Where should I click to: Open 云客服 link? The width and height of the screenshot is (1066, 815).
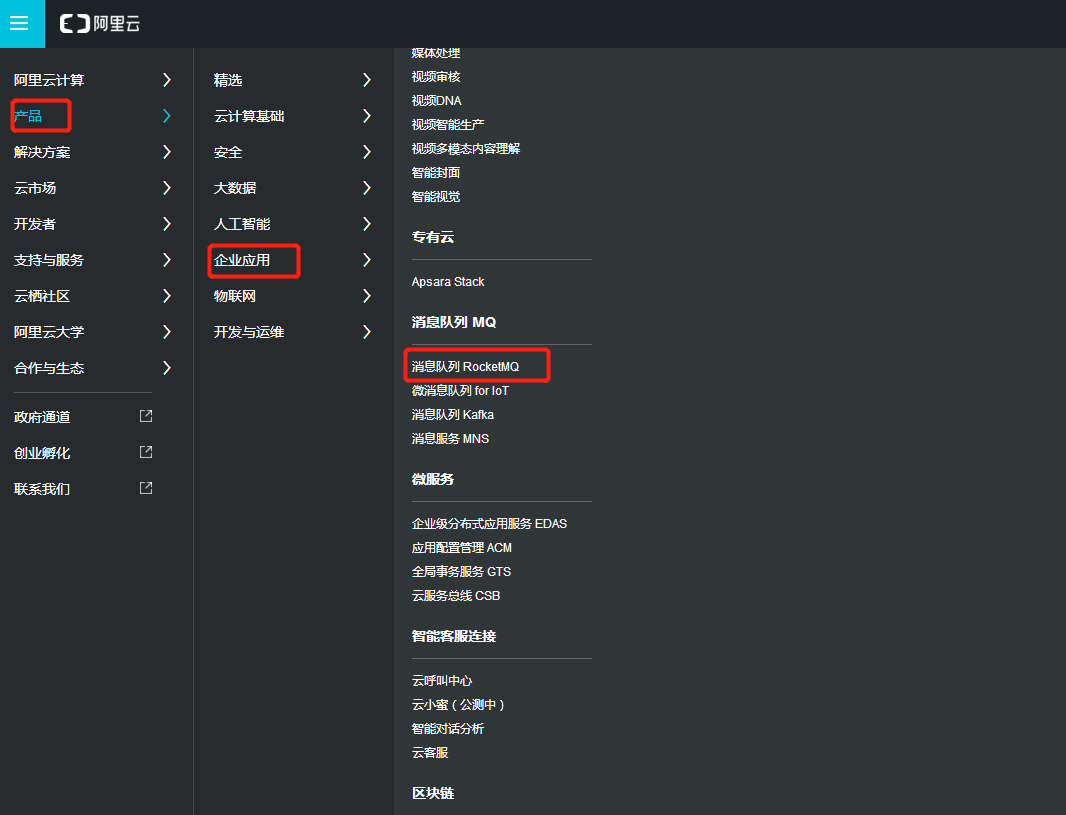(430, 753)
